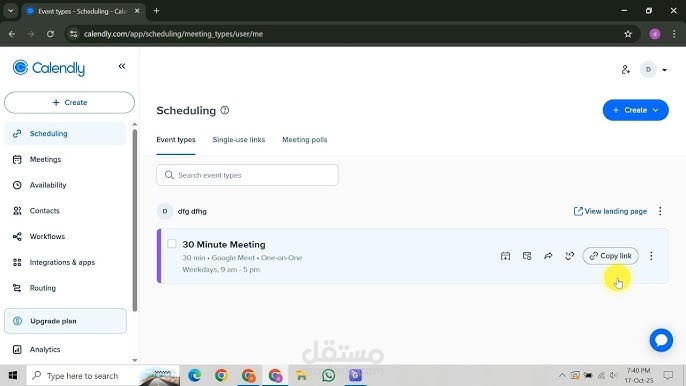Click the Scheduling help info icon

(x=225, y=110)
